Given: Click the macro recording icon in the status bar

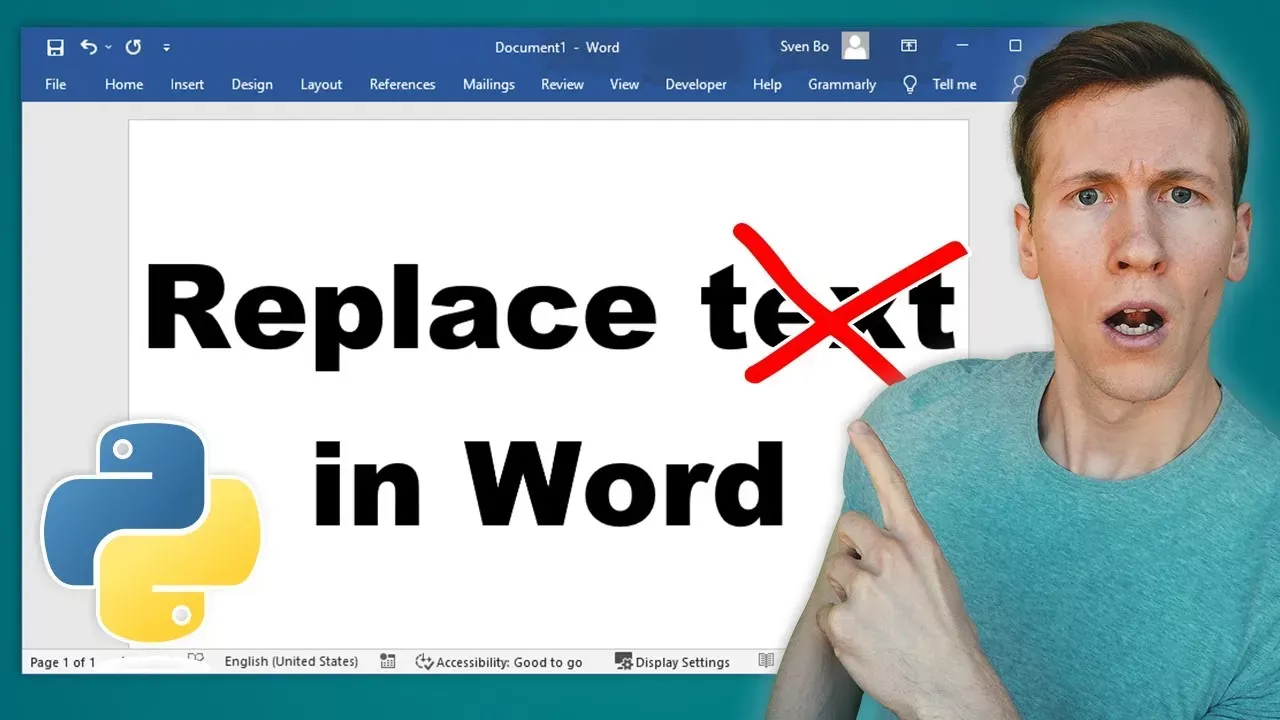Looking at the screenshot, I should coord(388,661).
